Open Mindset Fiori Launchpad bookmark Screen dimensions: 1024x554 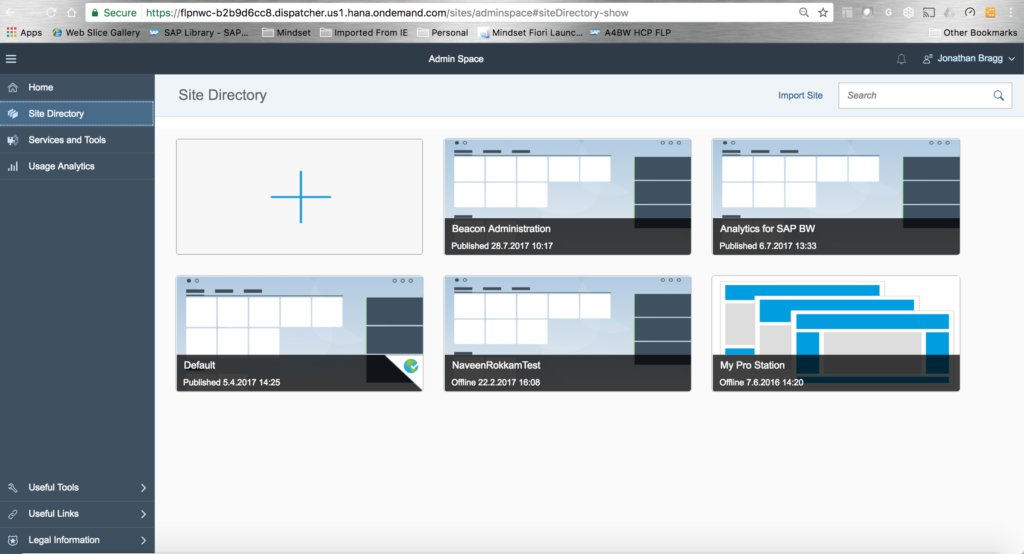[x=530, y=33]
